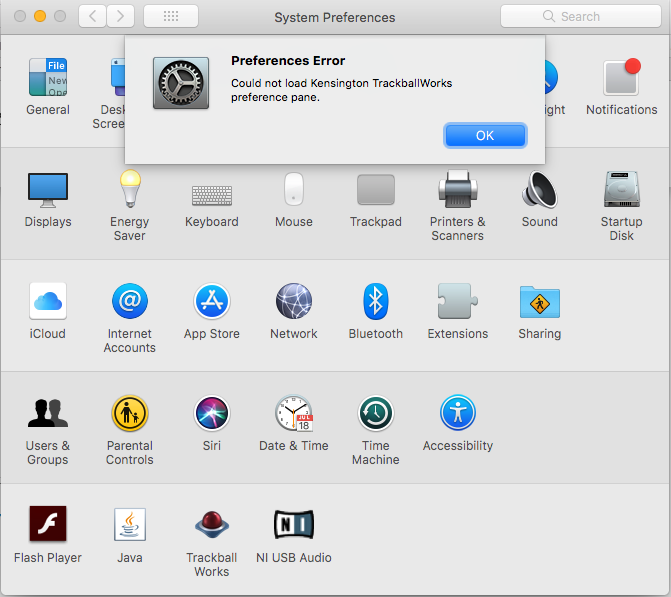Go back with the left arrow button
The height and width of the screenshot is (597, 671).
92,16
